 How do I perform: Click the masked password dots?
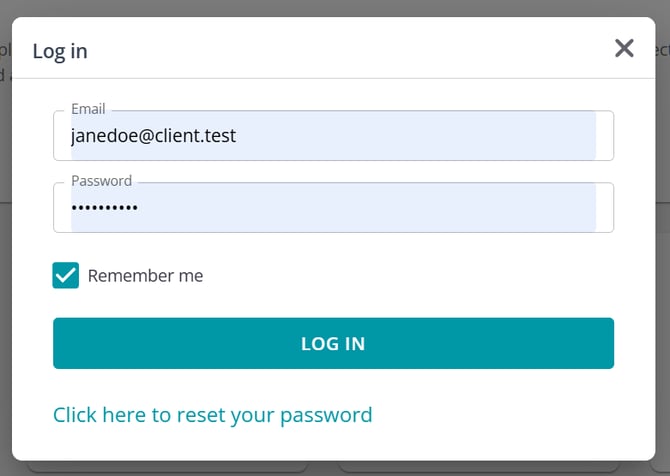(x=105, y=208)
